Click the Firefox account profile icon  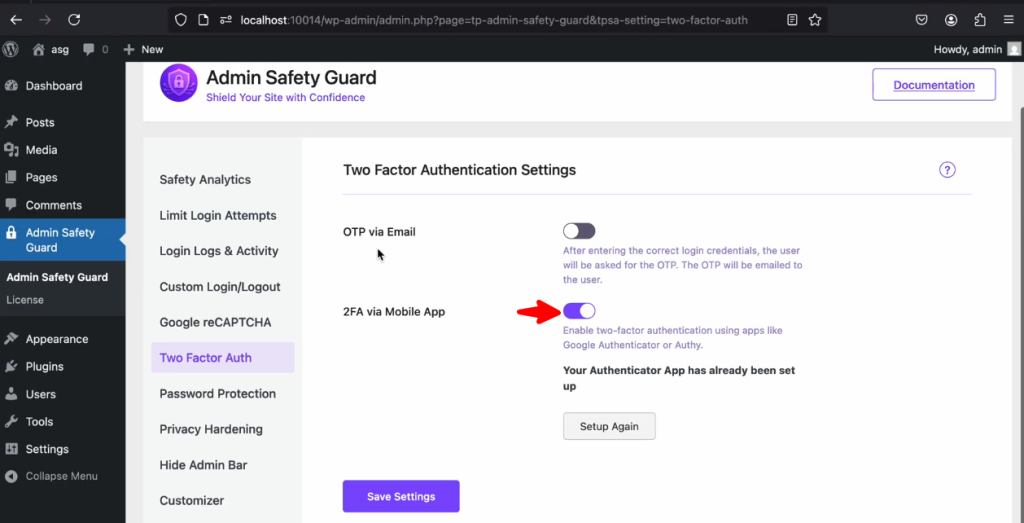[x=950, y=19]
